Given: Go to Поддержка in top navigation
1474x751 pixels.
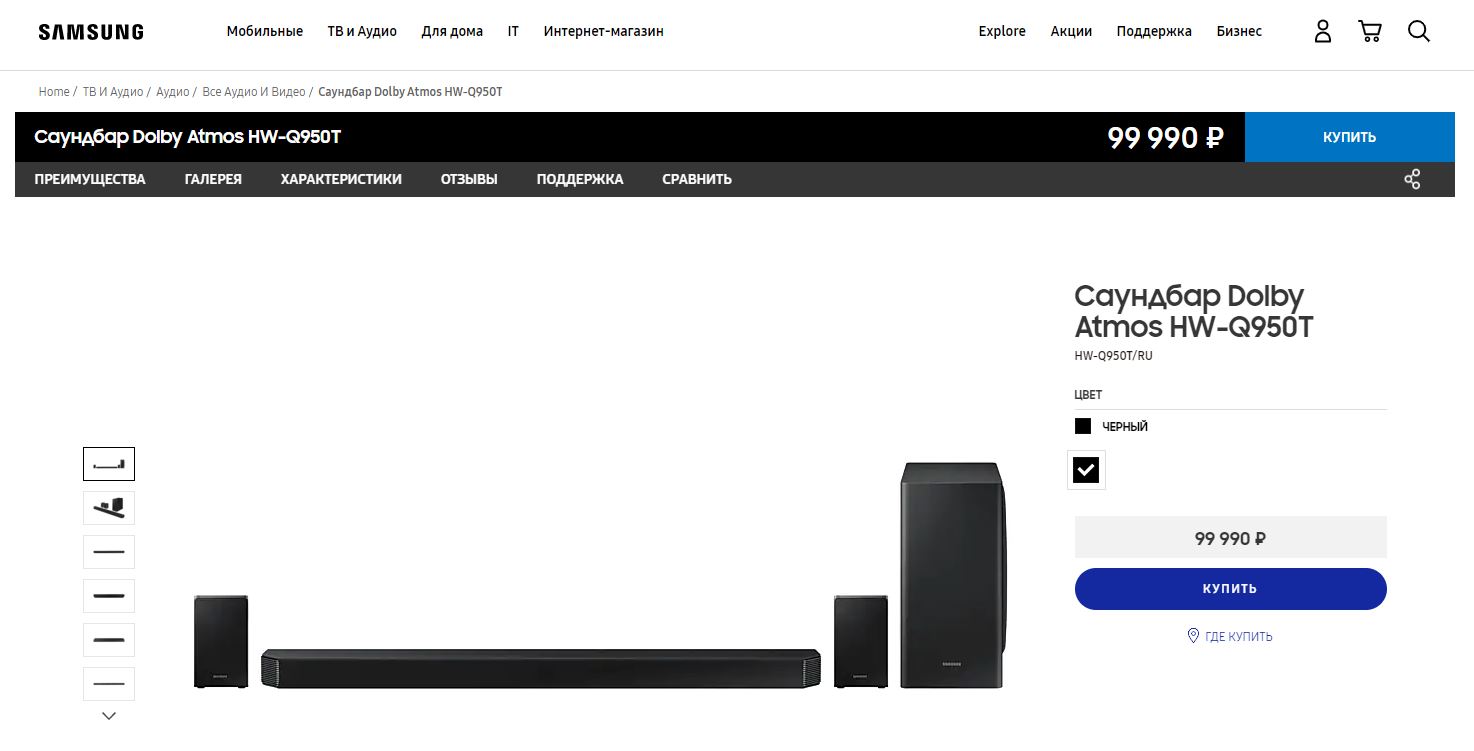Looking at the screenshot, I should (x=1154, y=31).
